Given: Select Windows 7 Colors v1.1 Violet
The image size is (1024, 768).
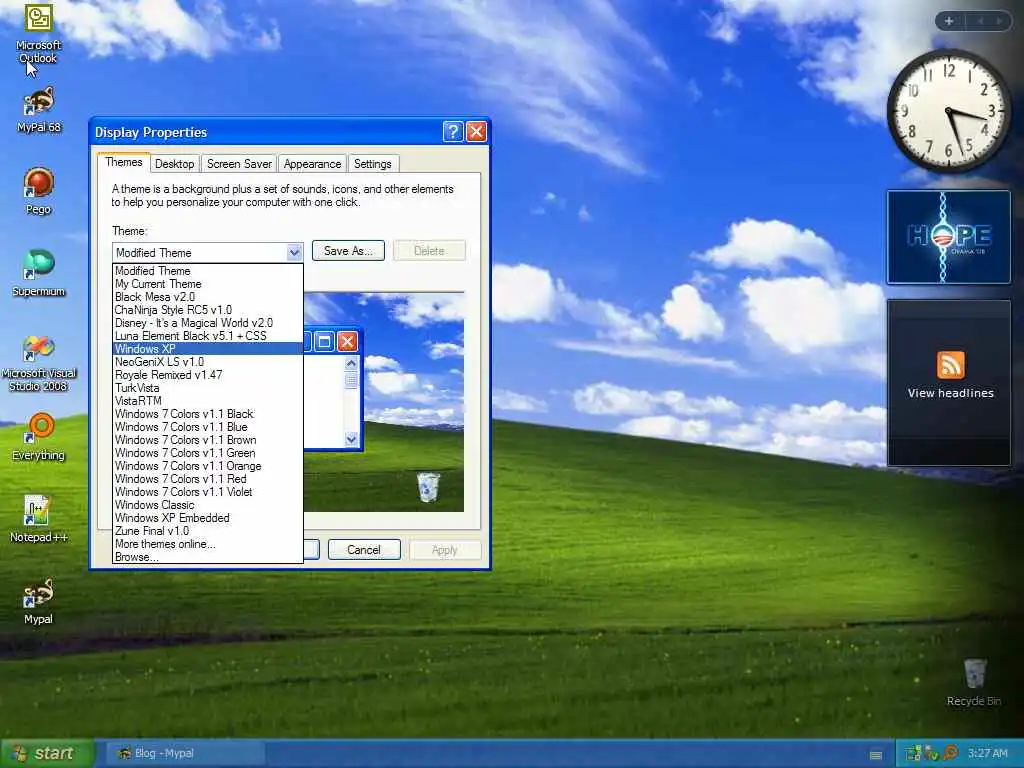Looking at the screenshot, I should tap(208, 492).
